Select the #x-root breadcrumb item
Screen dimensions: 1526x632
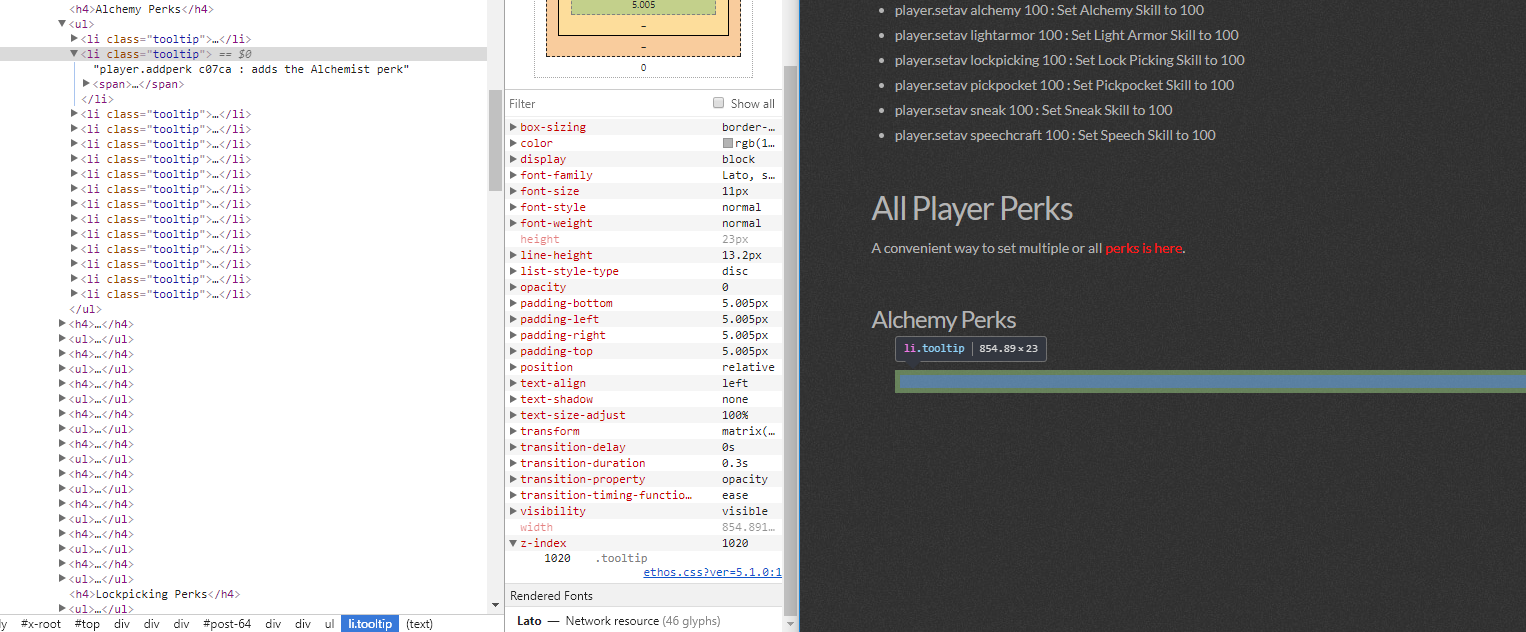coord(41,624)
